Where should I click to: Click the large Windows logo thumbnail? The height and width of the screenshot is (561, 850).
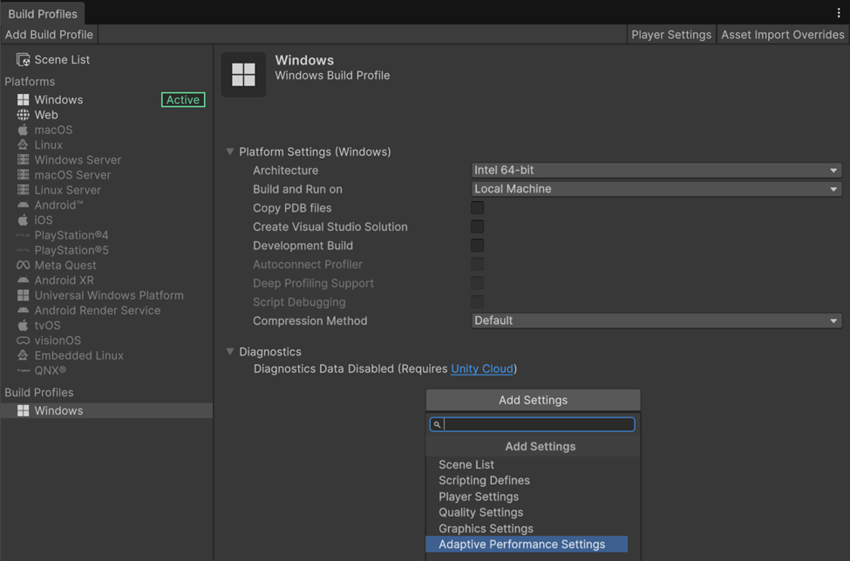[243, 75]
